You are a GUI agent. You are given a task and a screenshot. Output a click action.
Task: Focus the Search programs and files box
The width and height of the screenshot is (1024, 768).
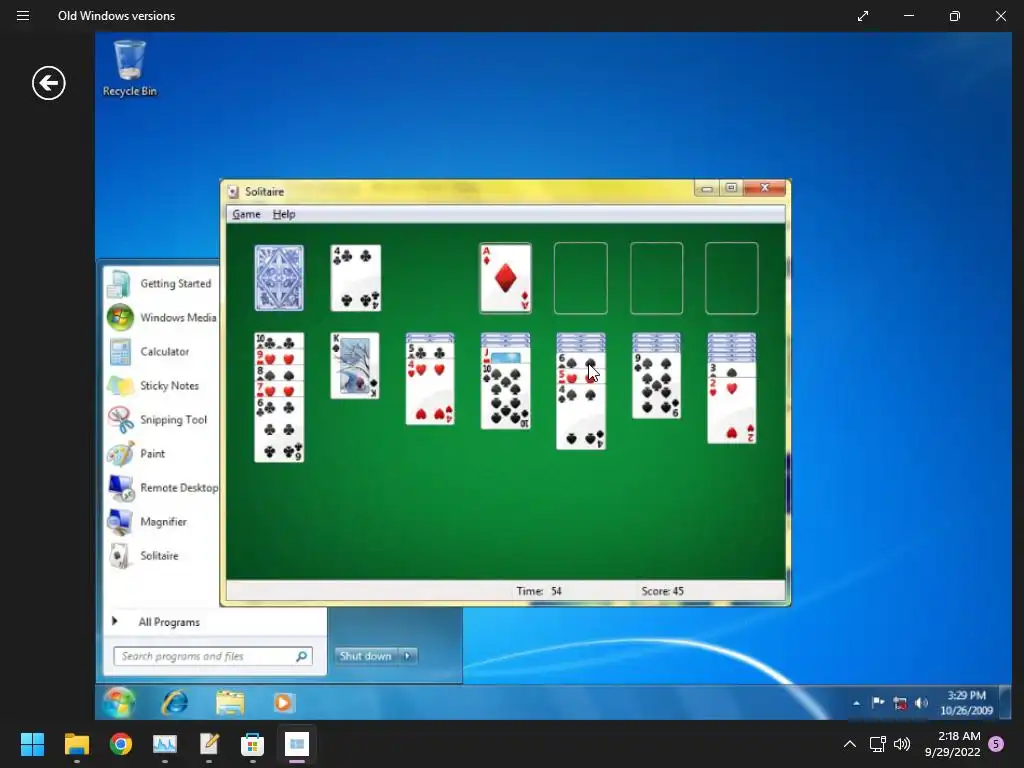click(x=213, y=656)
